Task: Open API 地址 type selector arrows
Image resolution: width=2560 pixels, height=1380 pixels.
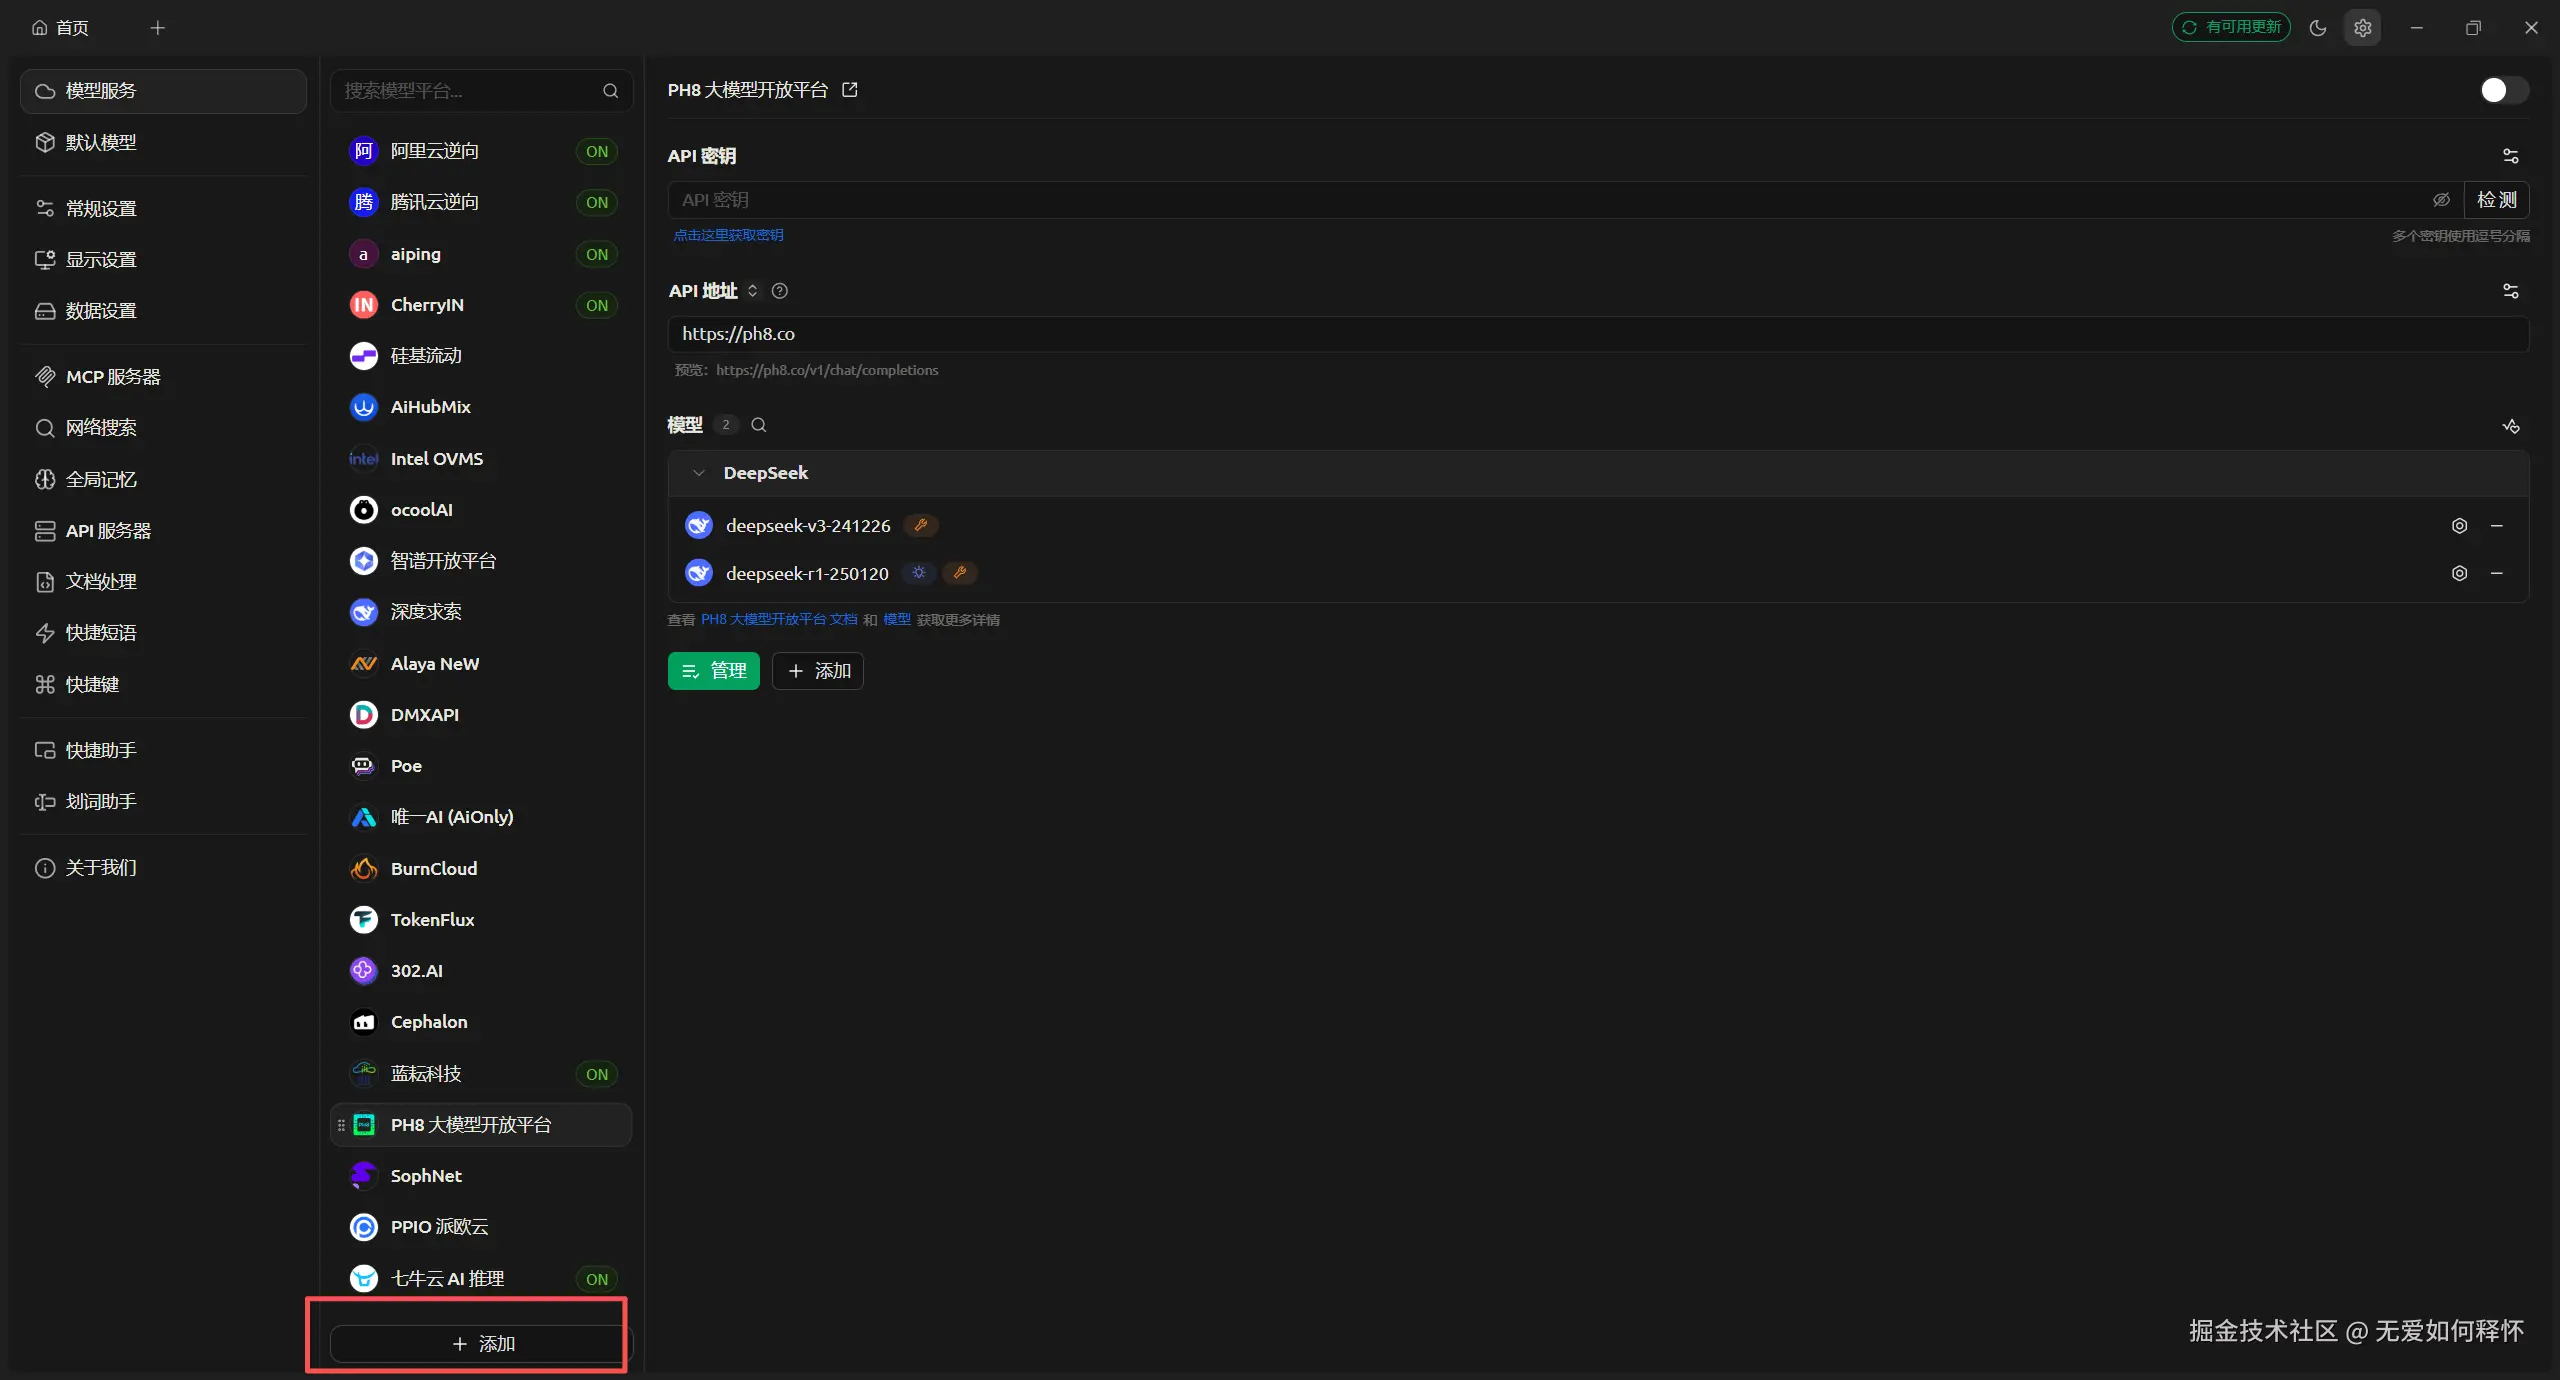Action: (x=753, y=291)
